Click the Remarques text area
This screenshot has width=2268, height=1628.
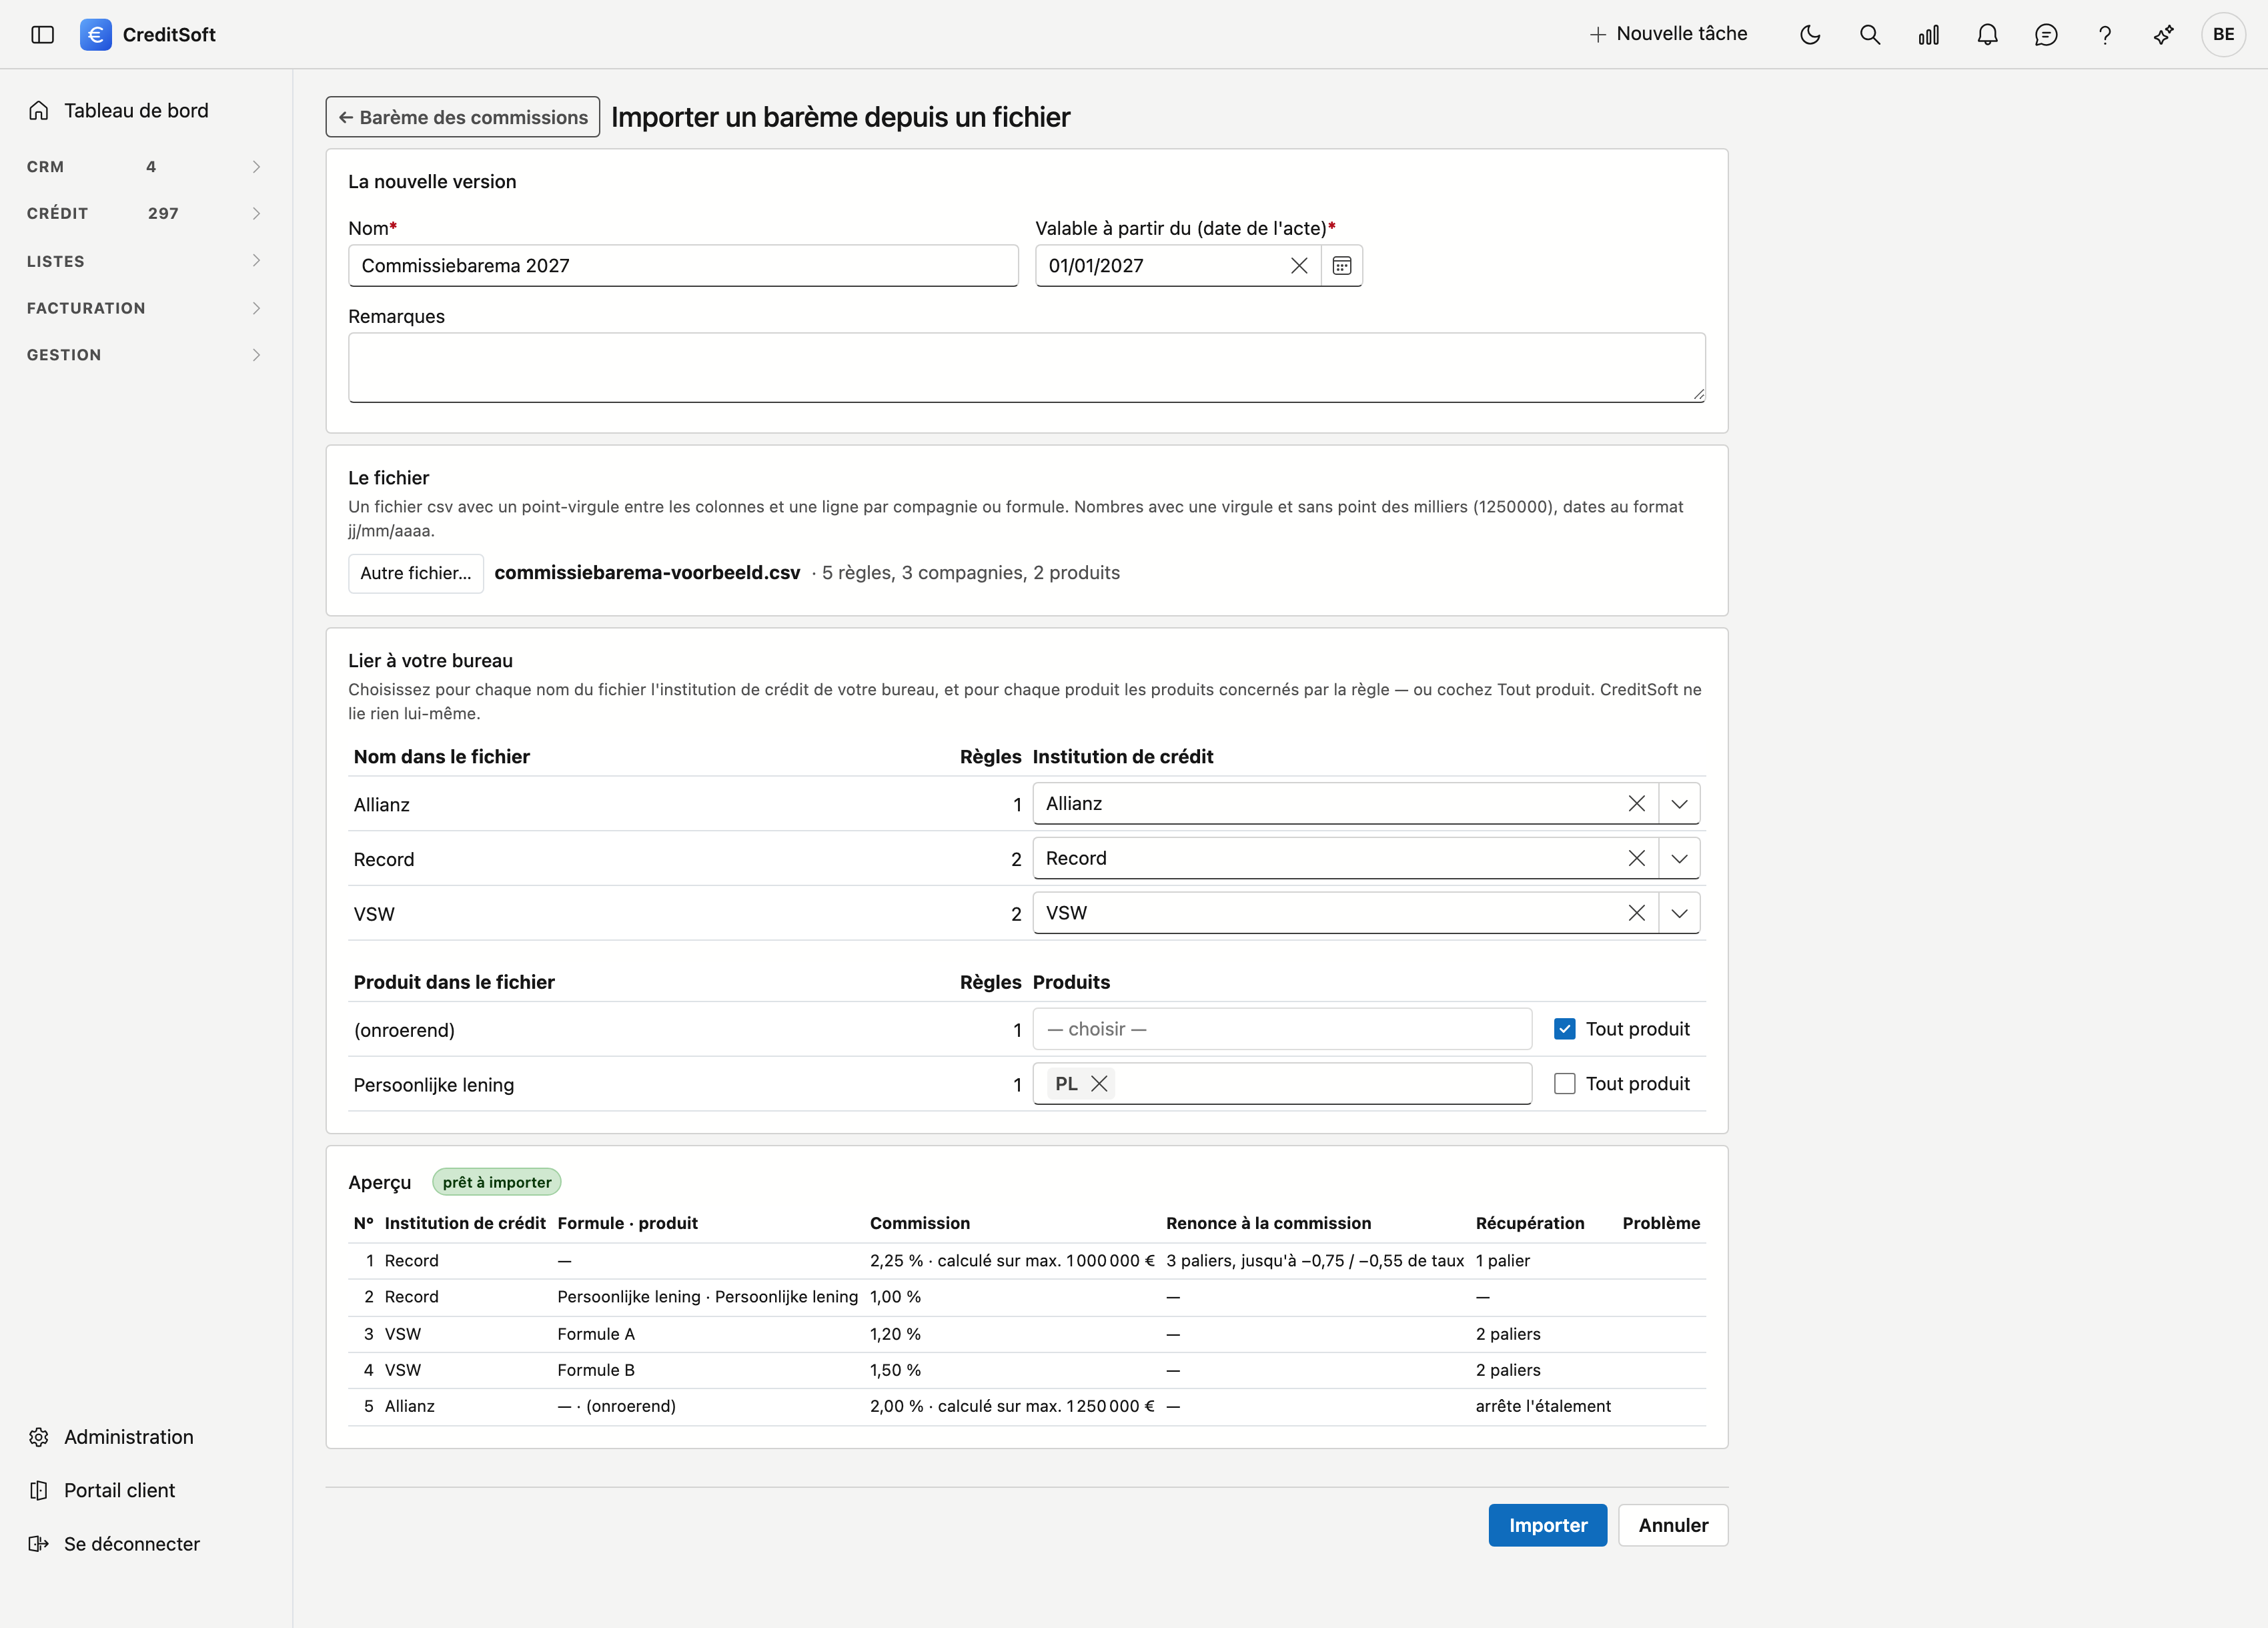click(1026, 368)
